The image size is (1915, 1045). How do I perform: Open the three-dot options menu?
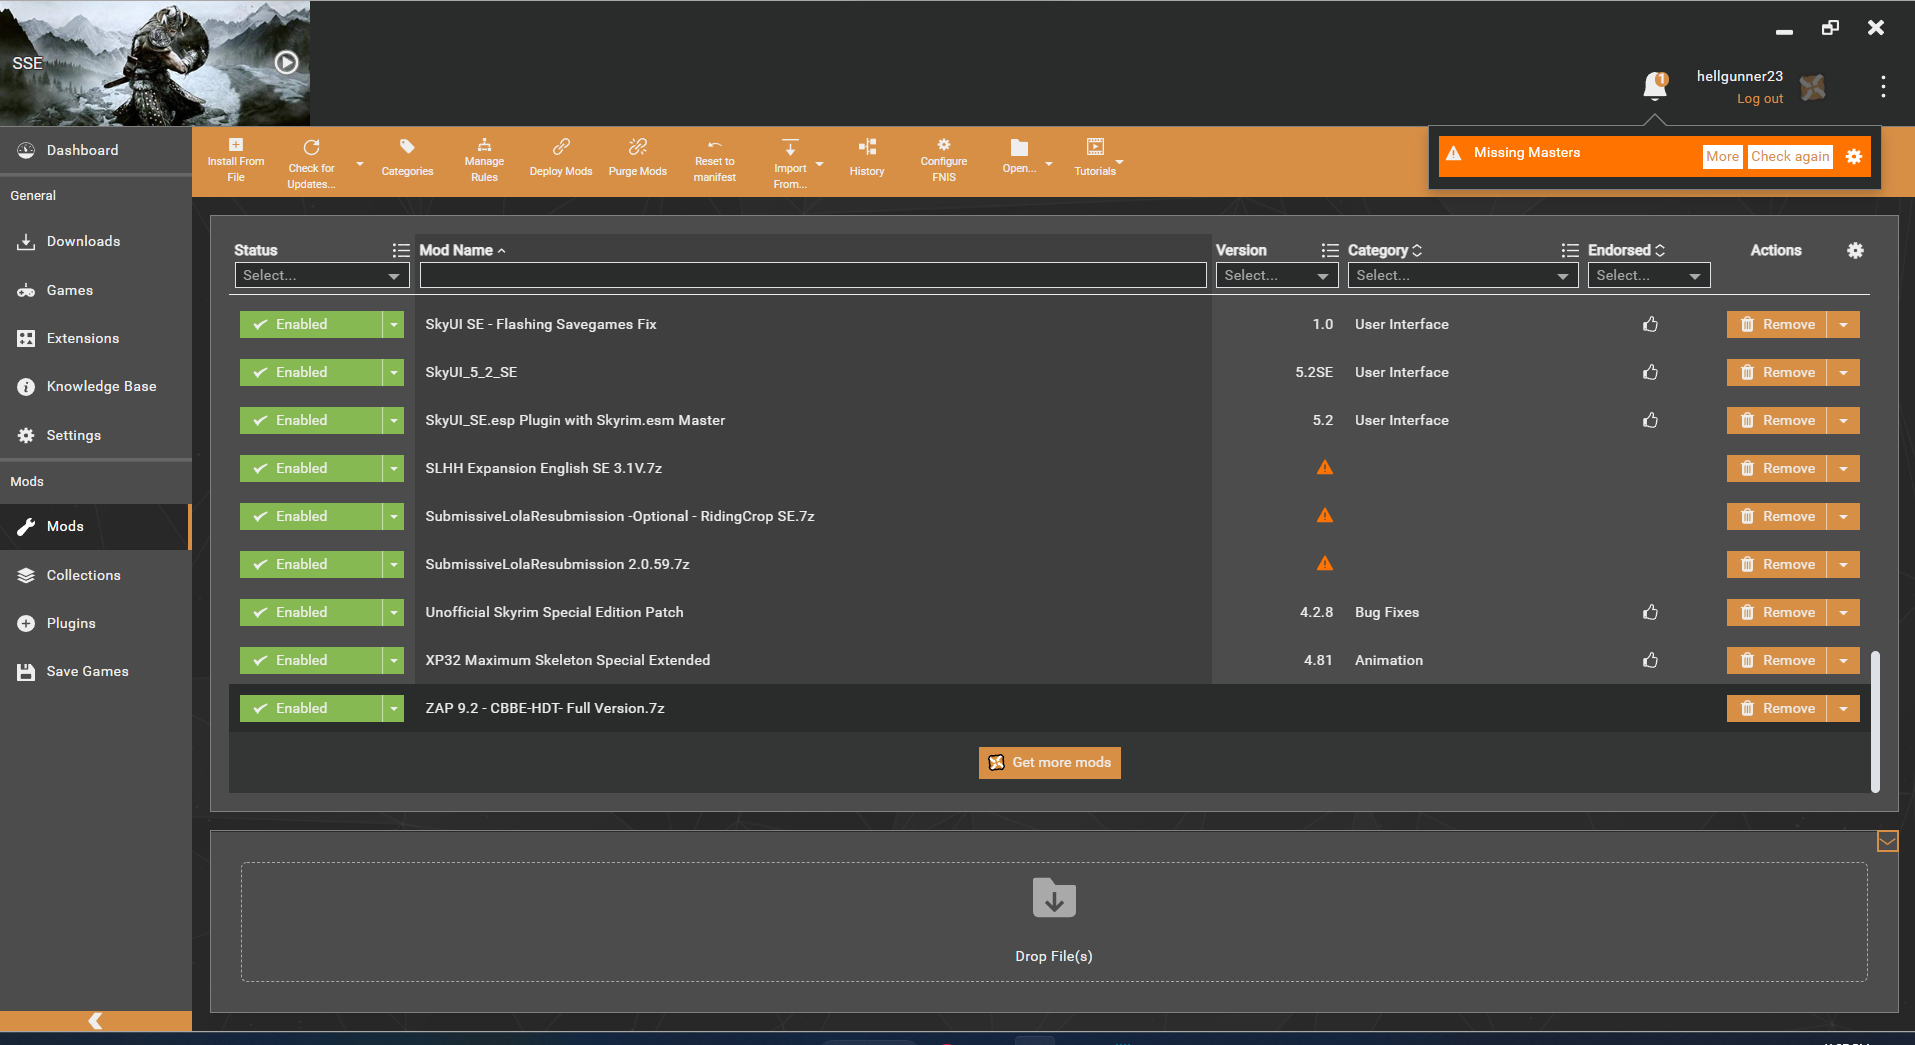point(1883,86)
